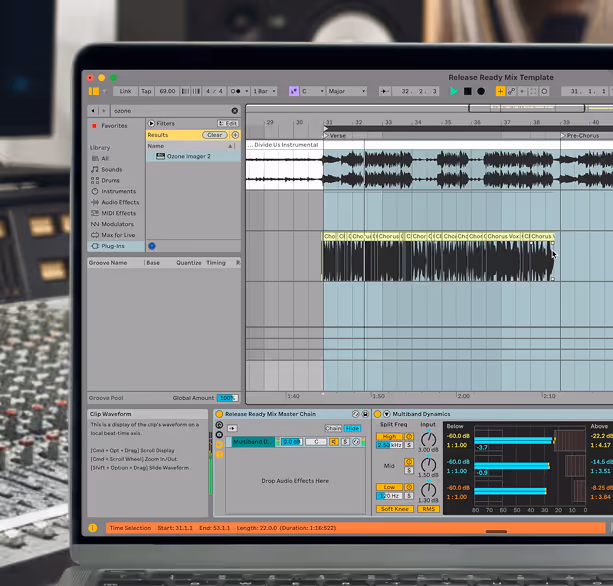The image size is (613, 586).
Task: Solo the High band with S button
Action: 409,445
